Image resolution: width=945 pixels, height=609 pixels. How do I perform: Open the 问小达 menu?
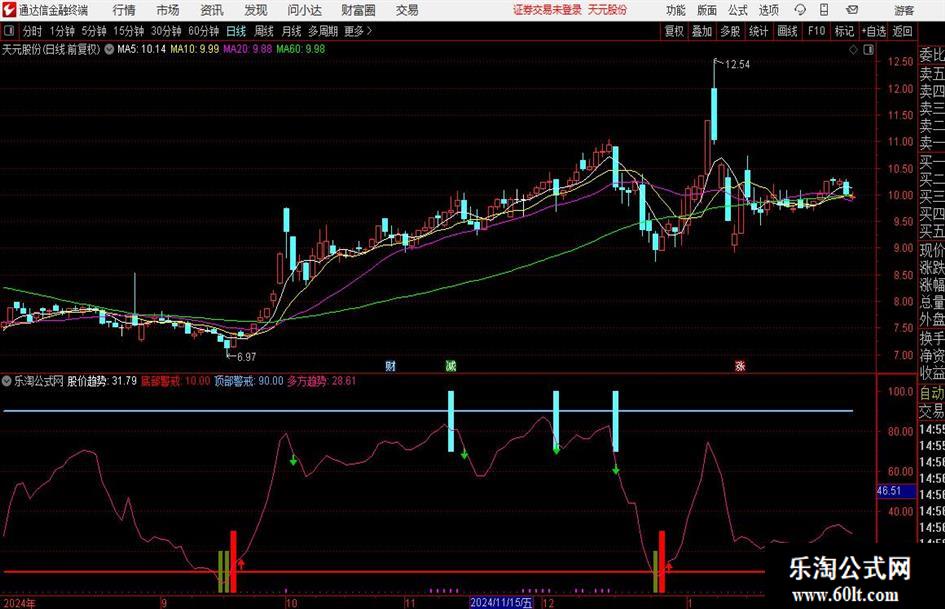pos(304,10)
